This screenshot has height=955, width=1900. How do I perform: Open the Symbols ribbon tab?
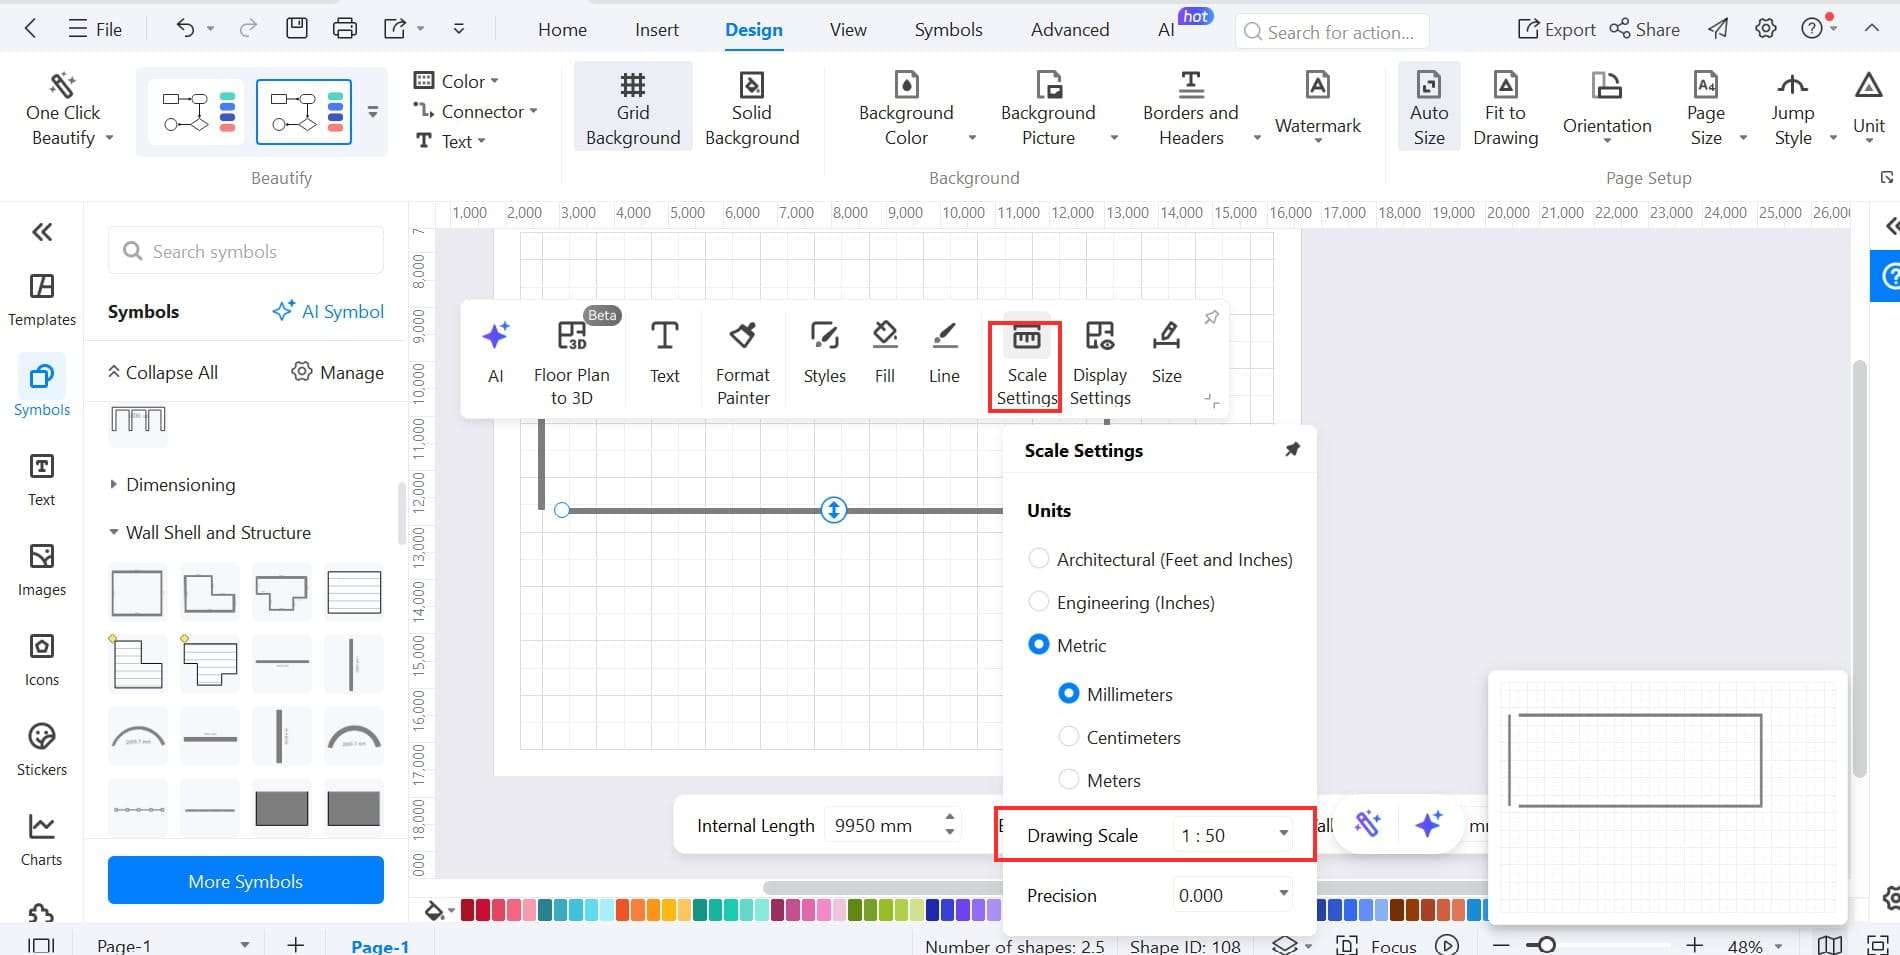click(948, 30)
